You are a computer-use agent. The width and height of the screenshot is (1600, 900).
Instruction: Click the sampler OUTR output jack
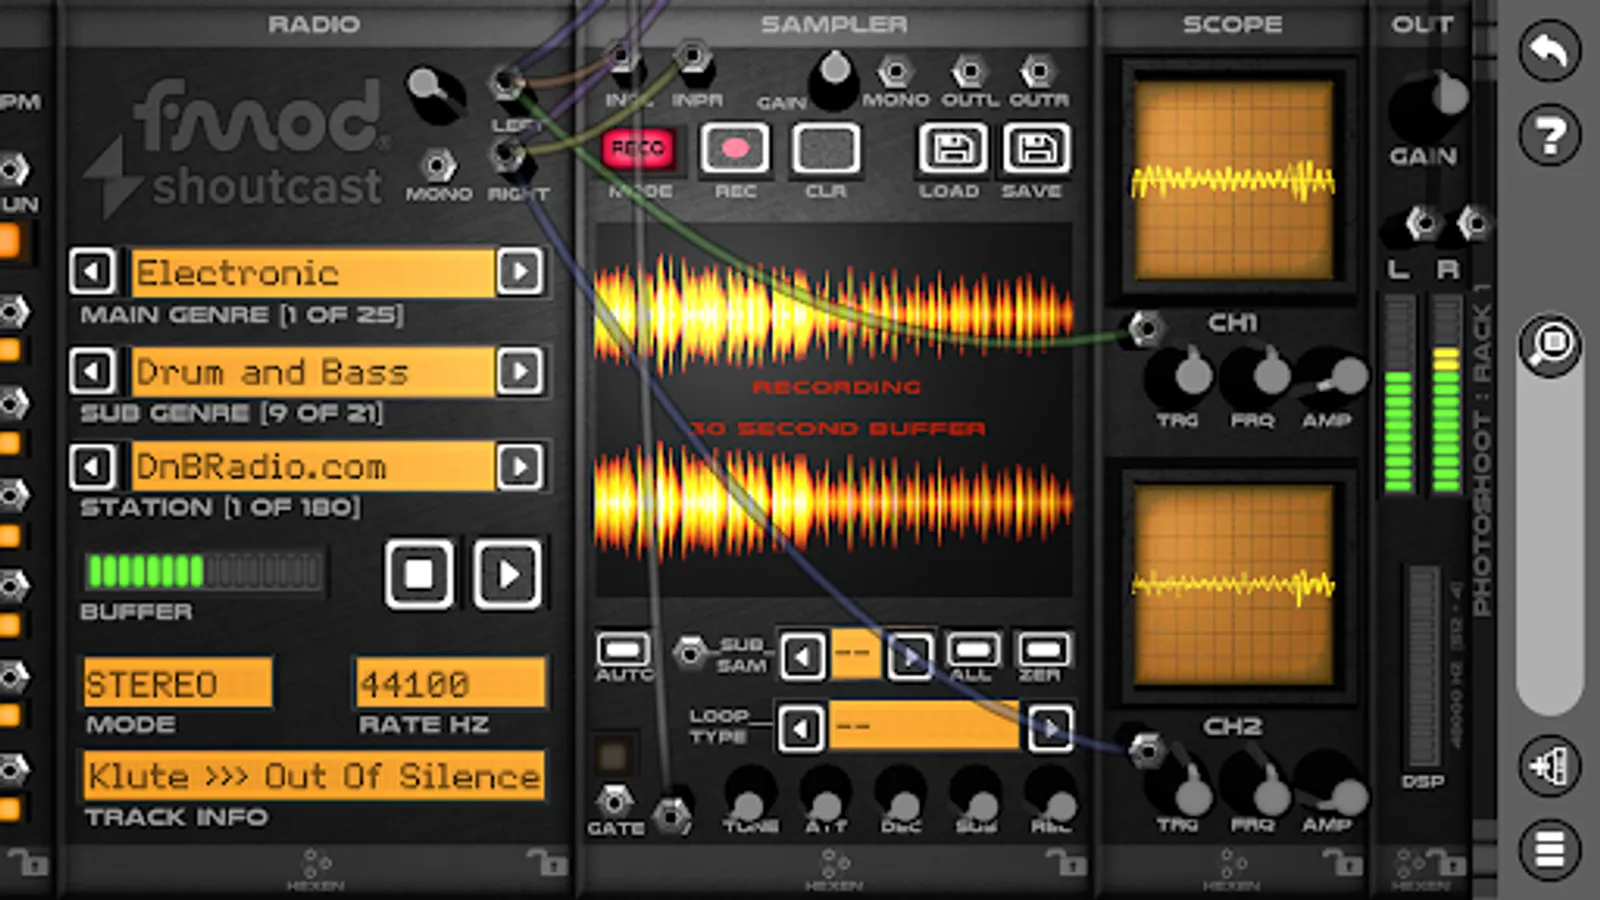(1037, 71)
